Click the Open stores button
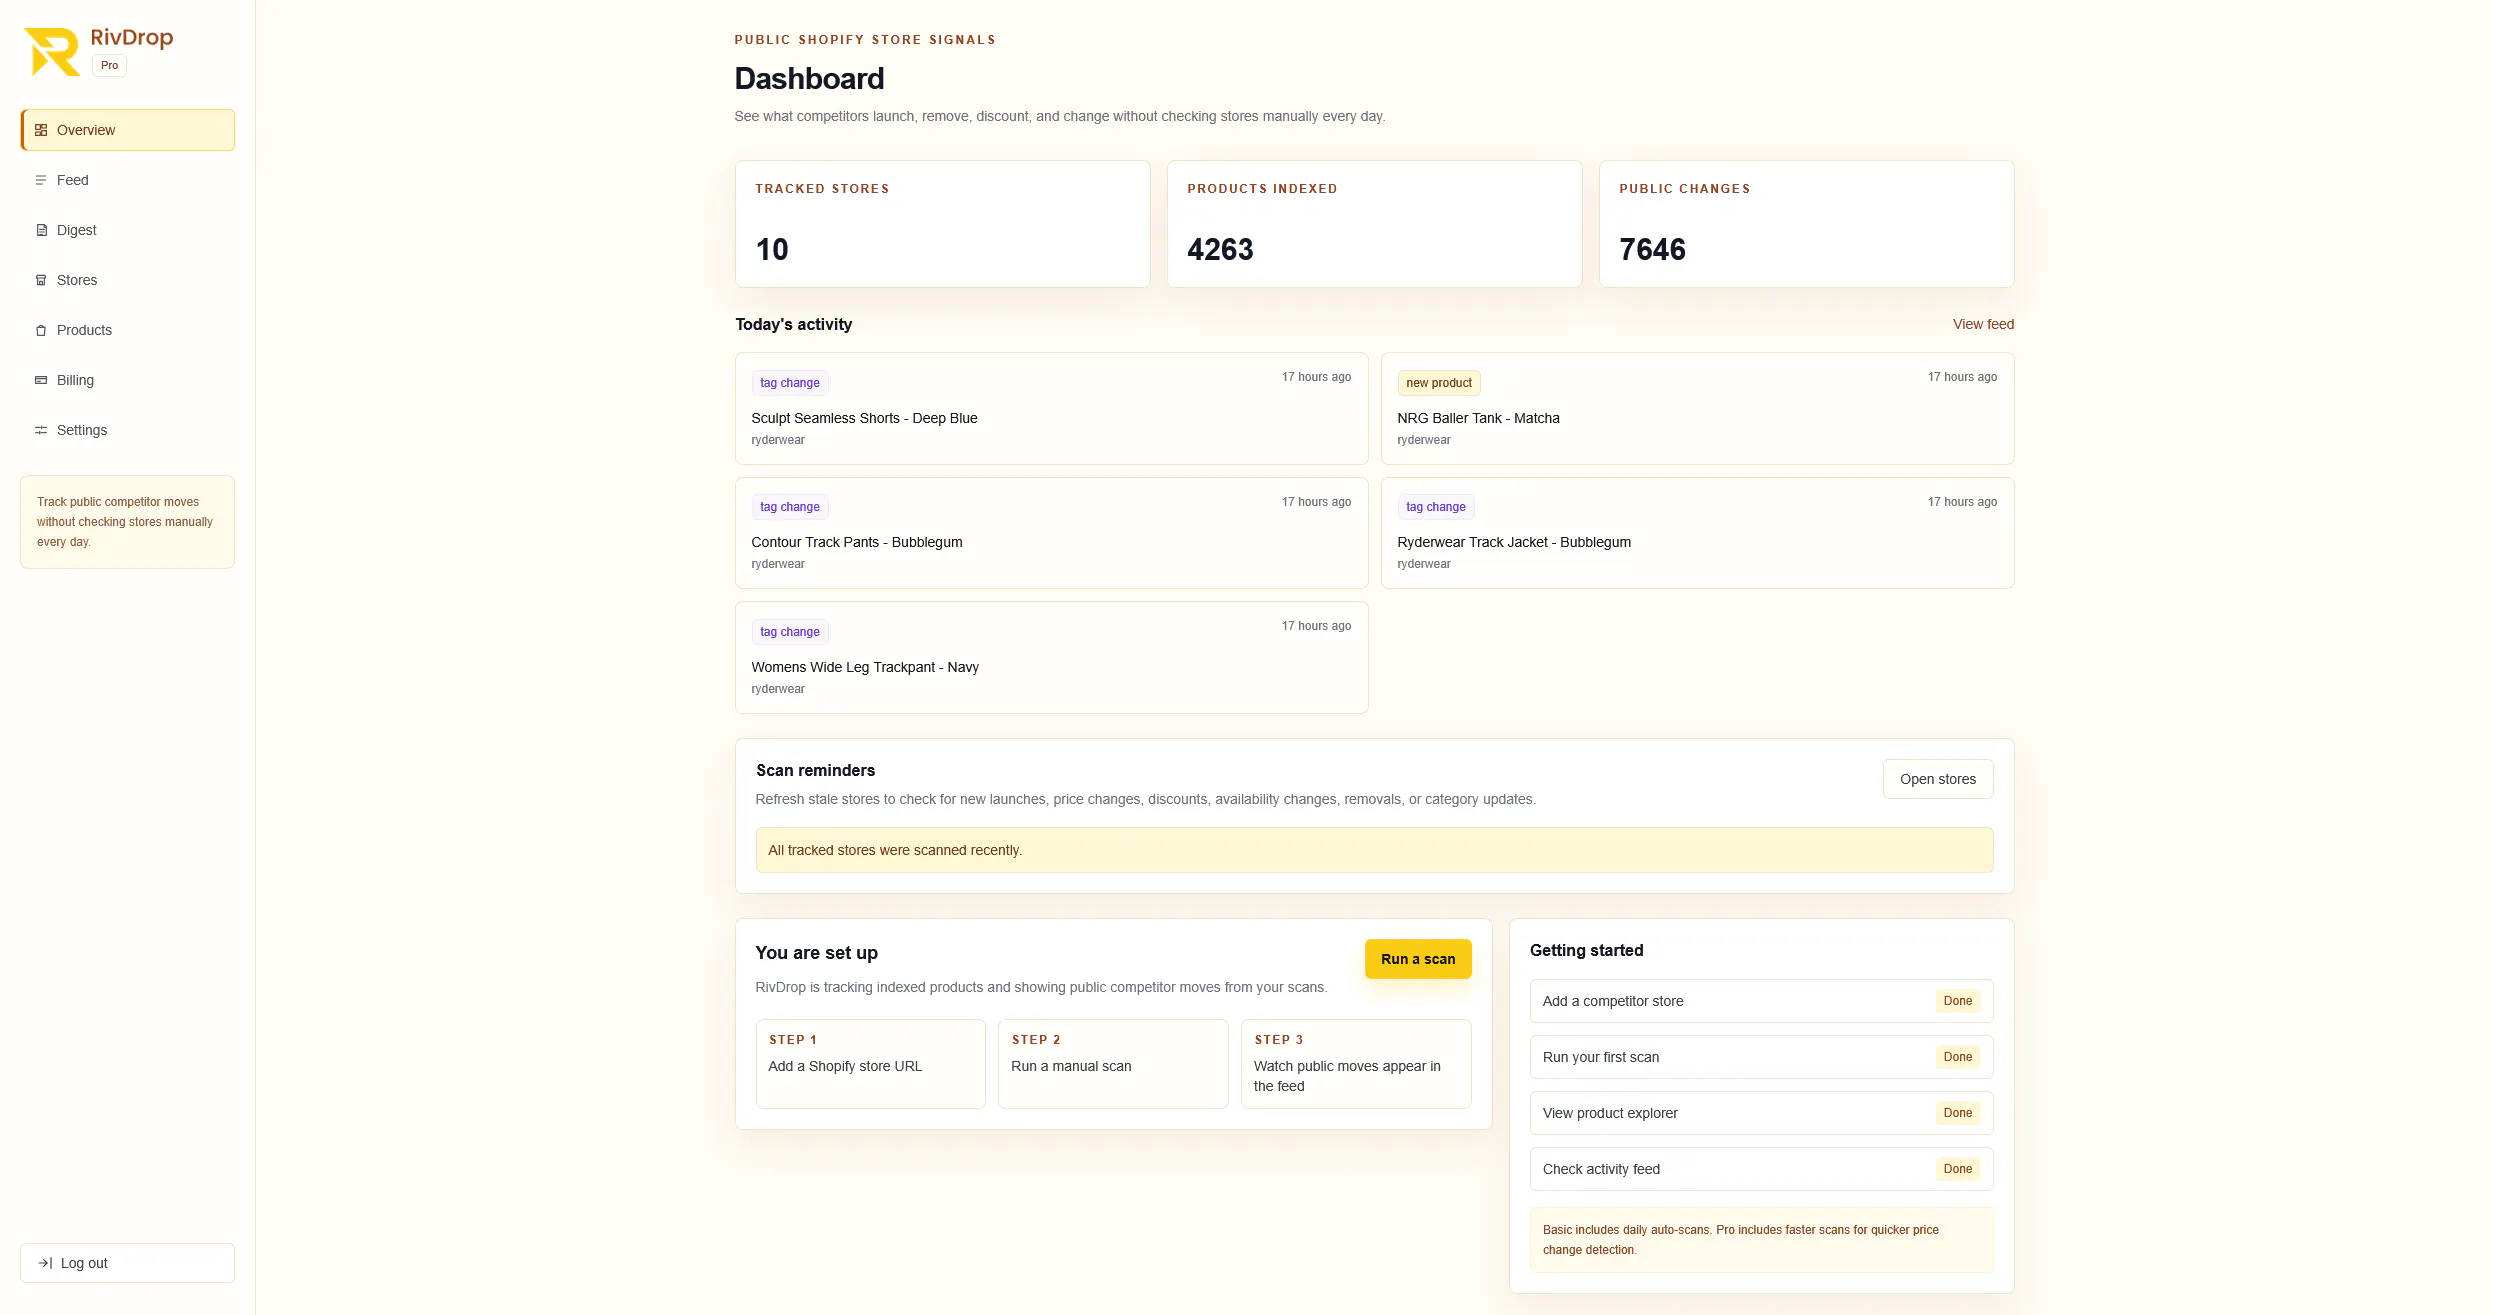Viewport: 2493px width, 1315px height. click(x=1938, y=779)
